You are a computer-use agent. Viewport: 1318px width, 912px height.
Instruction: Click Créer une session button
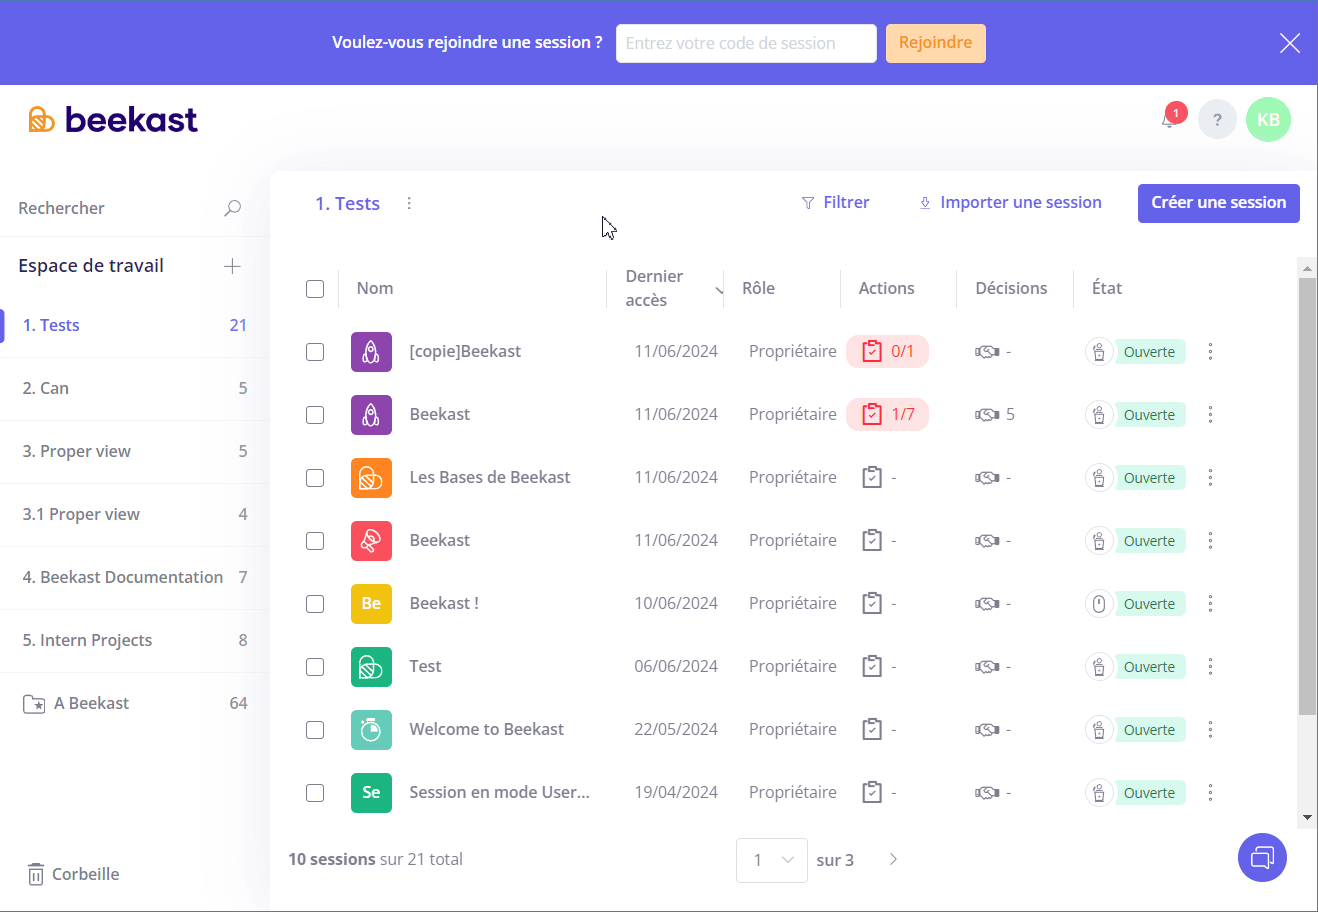click(1219, 203)
